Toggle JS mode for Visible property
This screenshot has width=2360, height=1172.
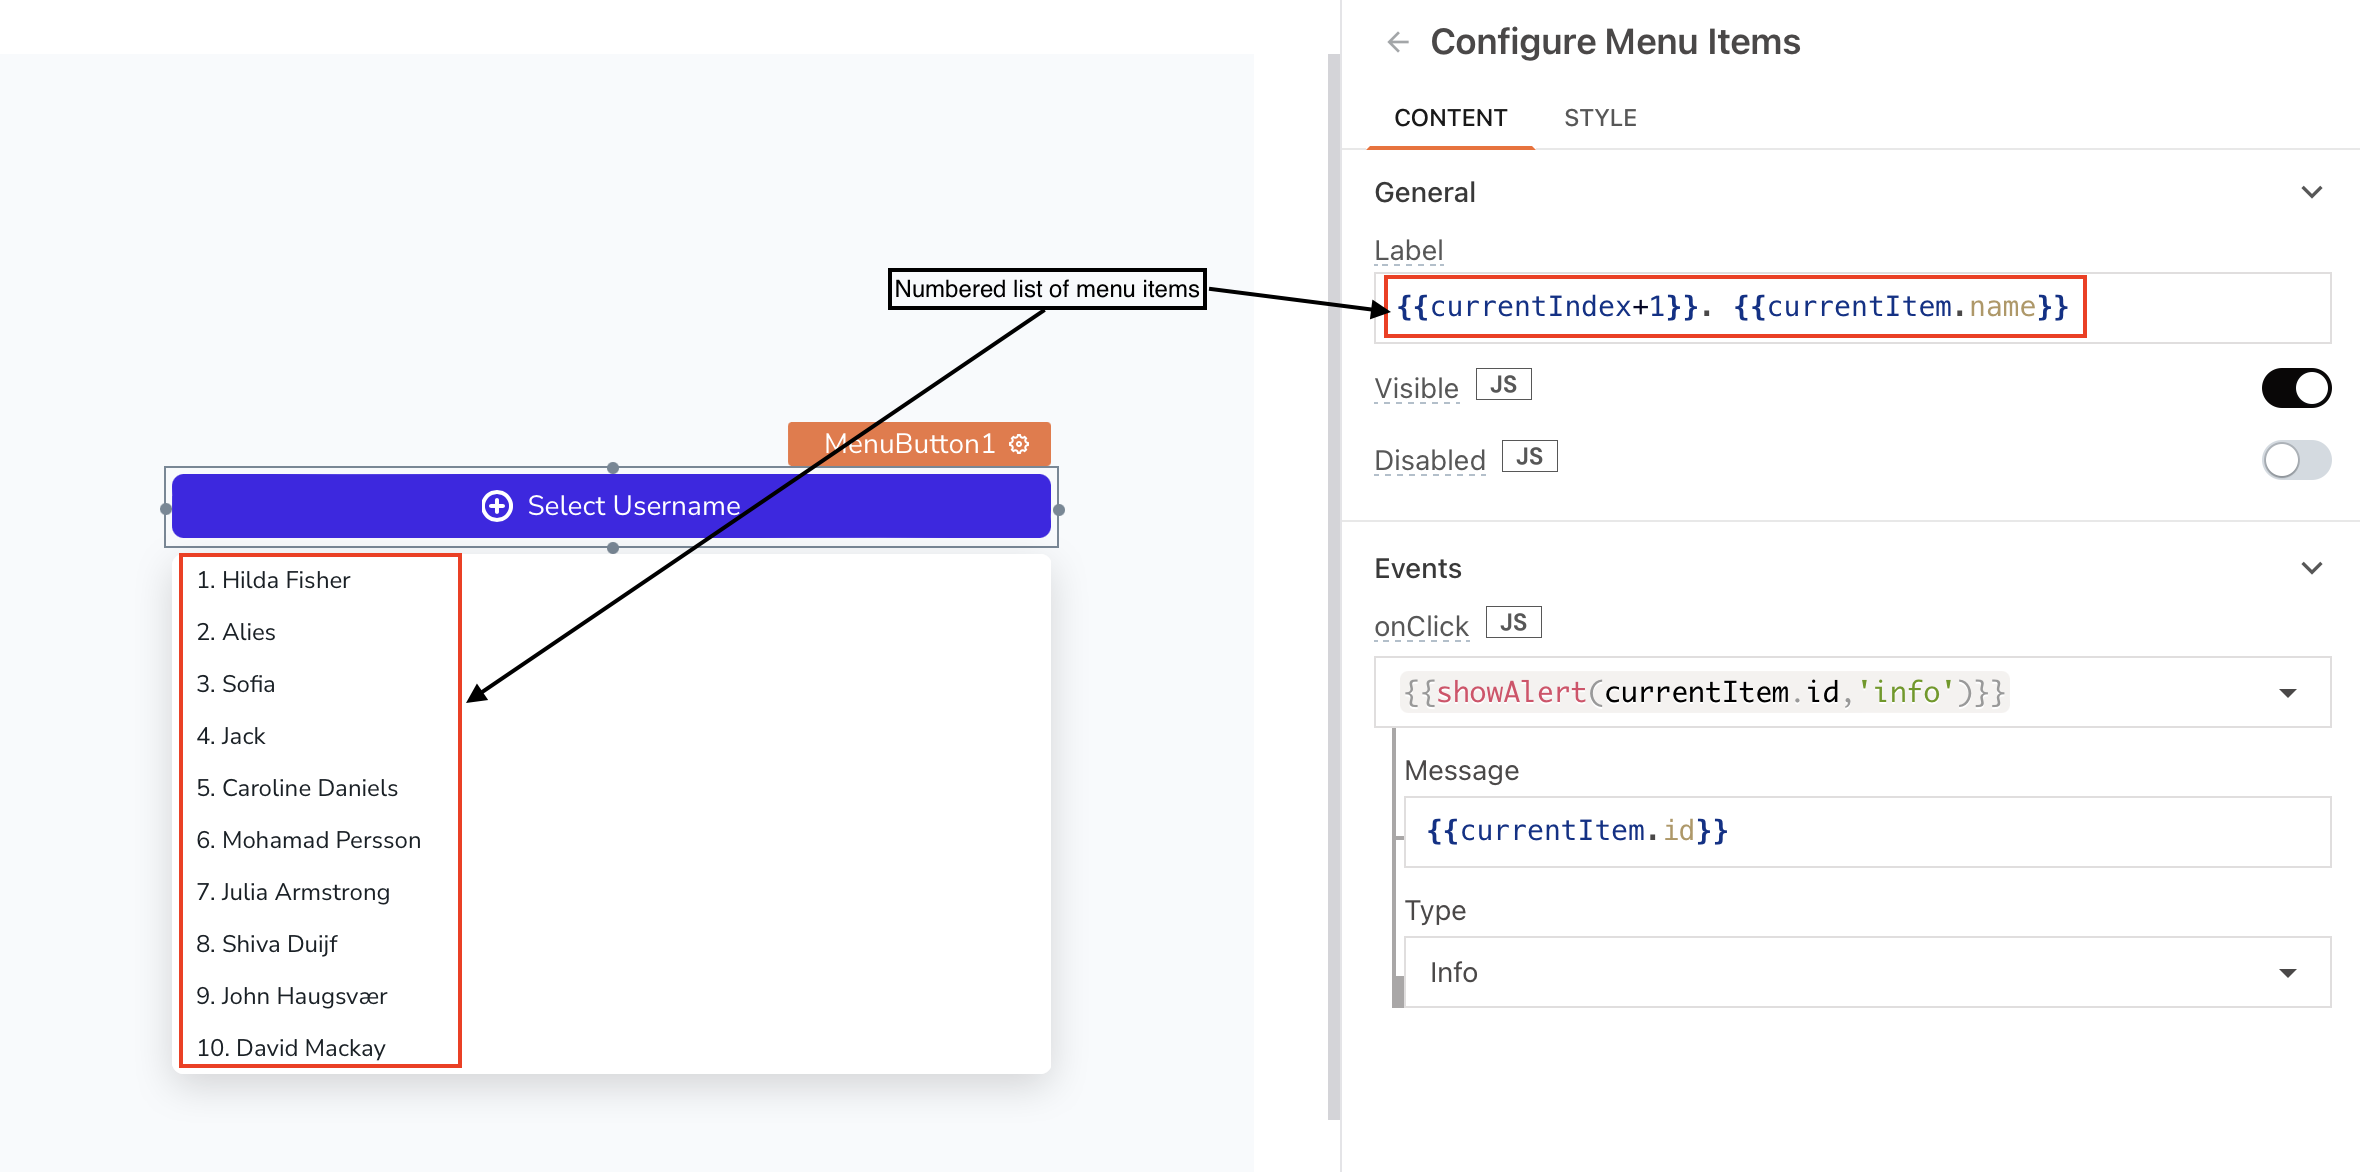[1503, 385]
